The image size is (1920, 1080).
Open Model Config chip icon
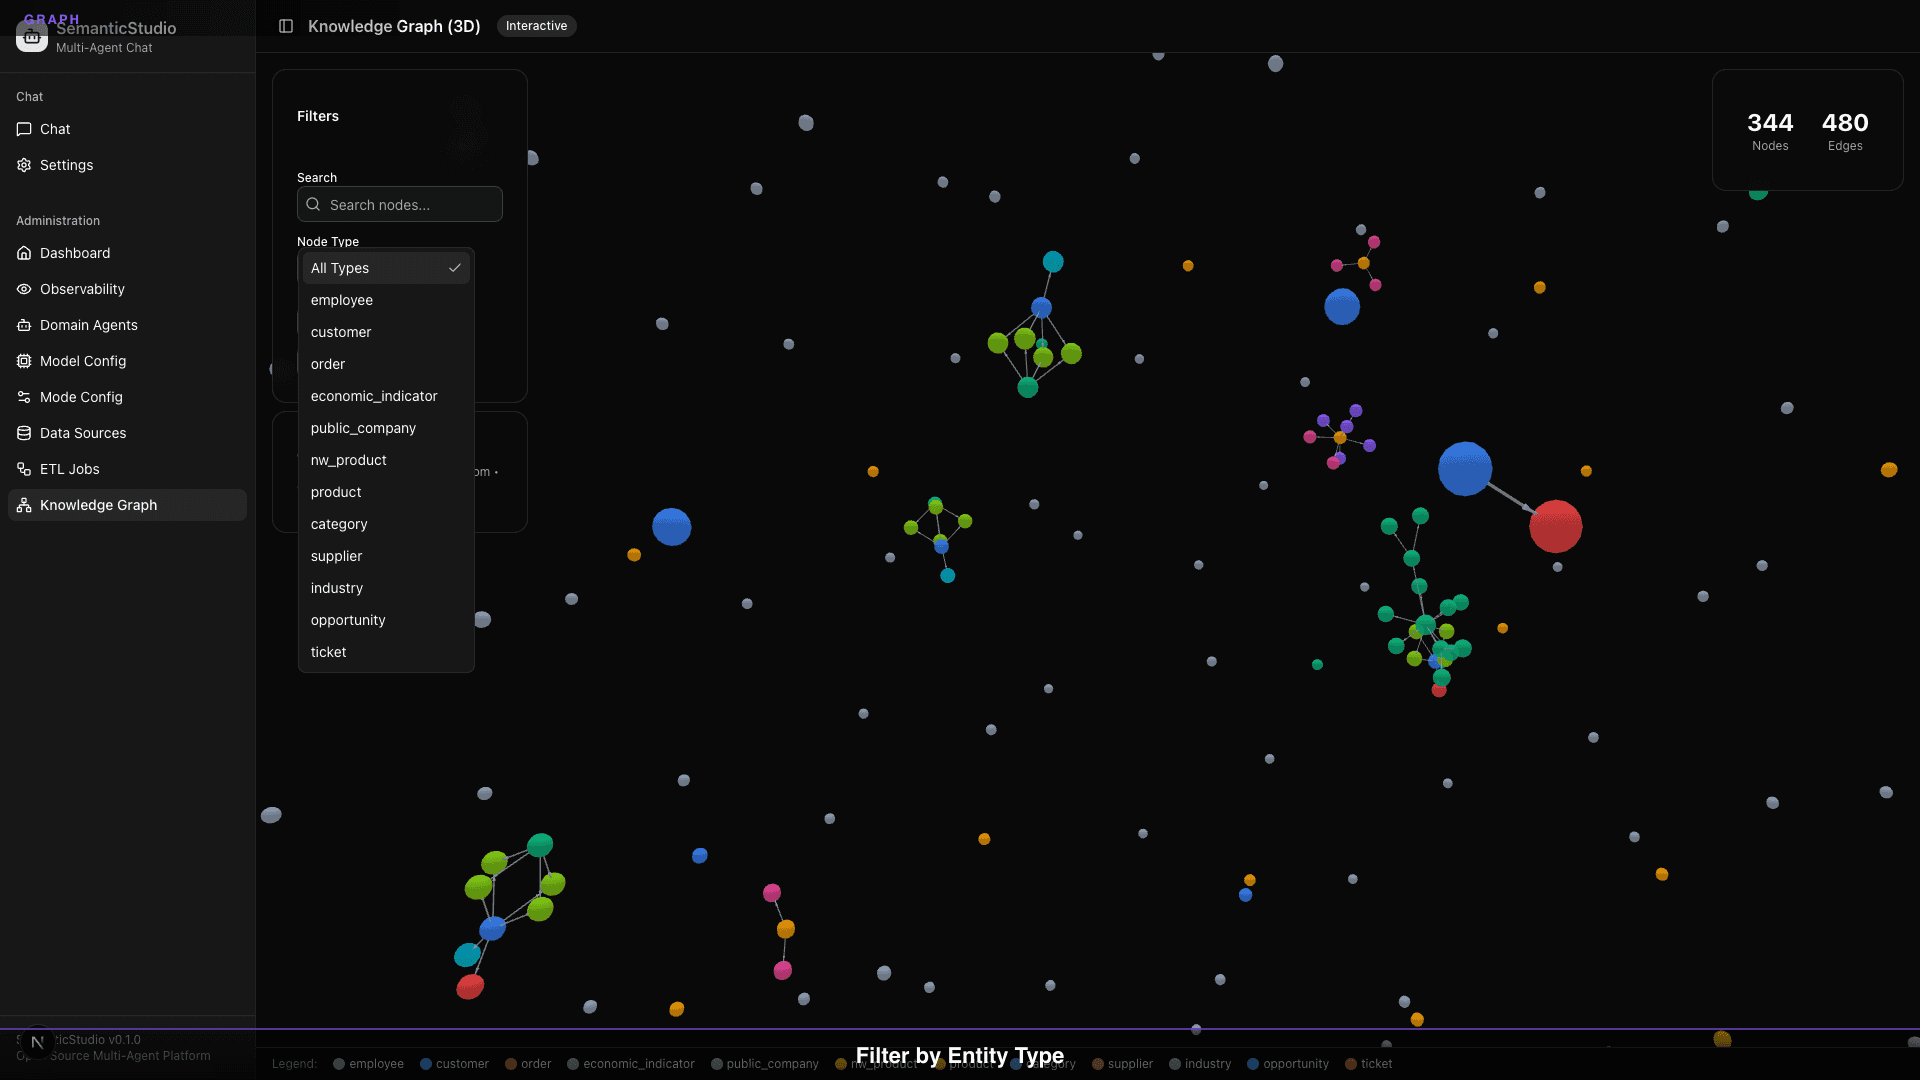tap(24, 361)
